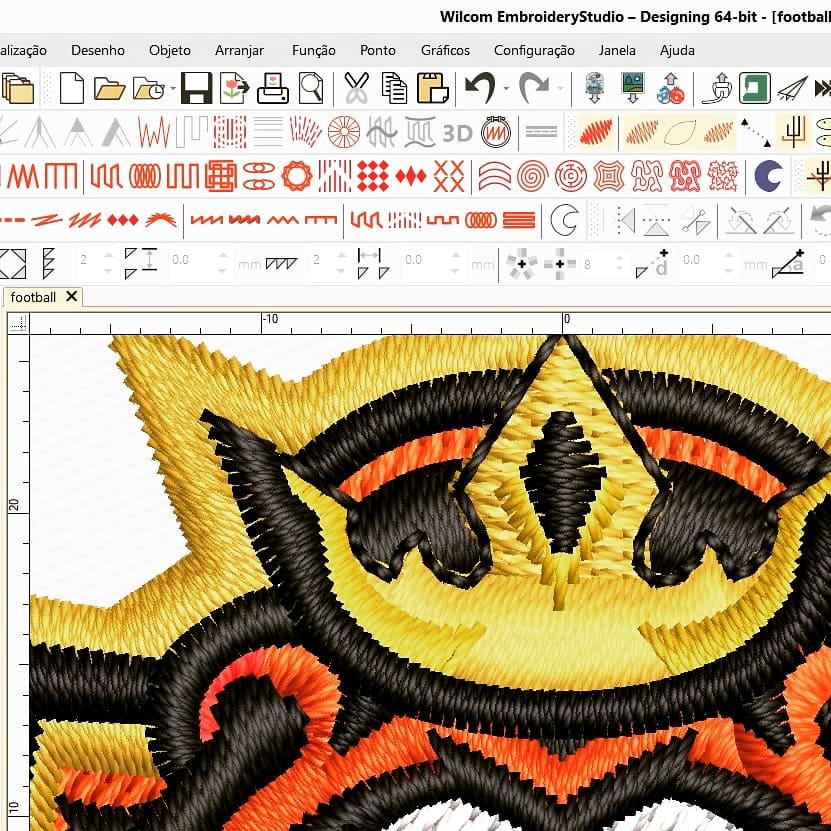Toggle the filled red leaf stitch view
The height and width of the screenshot is (831, 831).
coord(596,132)
